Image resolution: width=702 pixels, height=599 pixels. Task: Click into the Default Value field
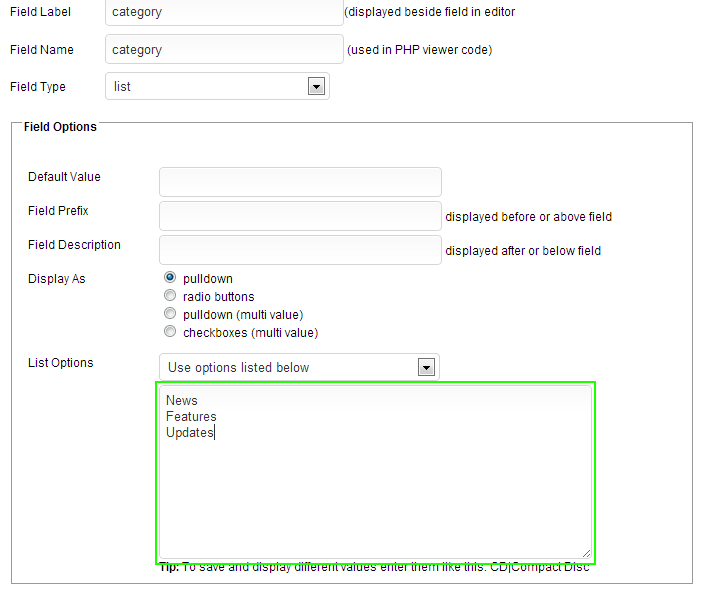(300, 182)
